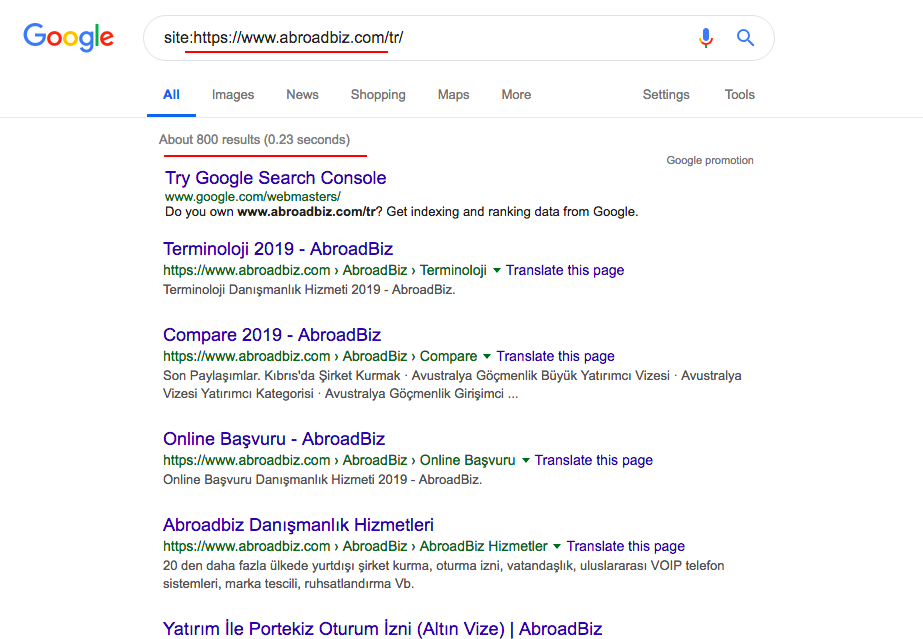
Task: Open the search Settings menu
Action: [666, 95]
